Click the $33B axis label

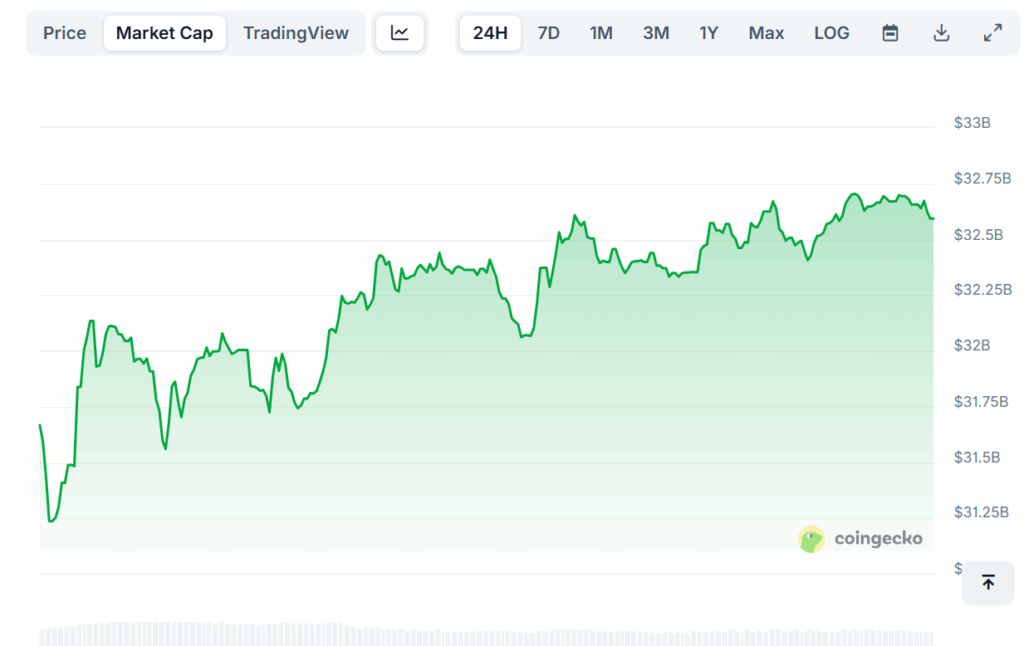coord(972,123)
